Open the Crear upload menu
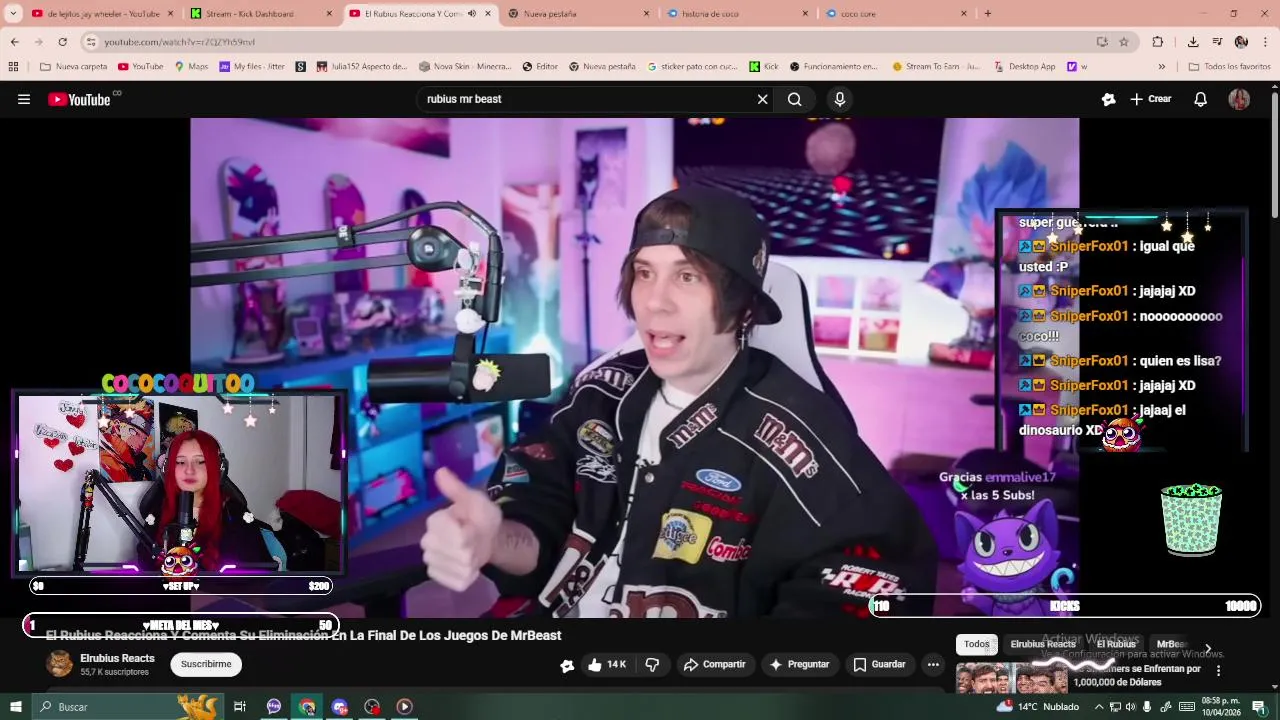Viewport: 1280px width, 720px height. (1151, 99)
